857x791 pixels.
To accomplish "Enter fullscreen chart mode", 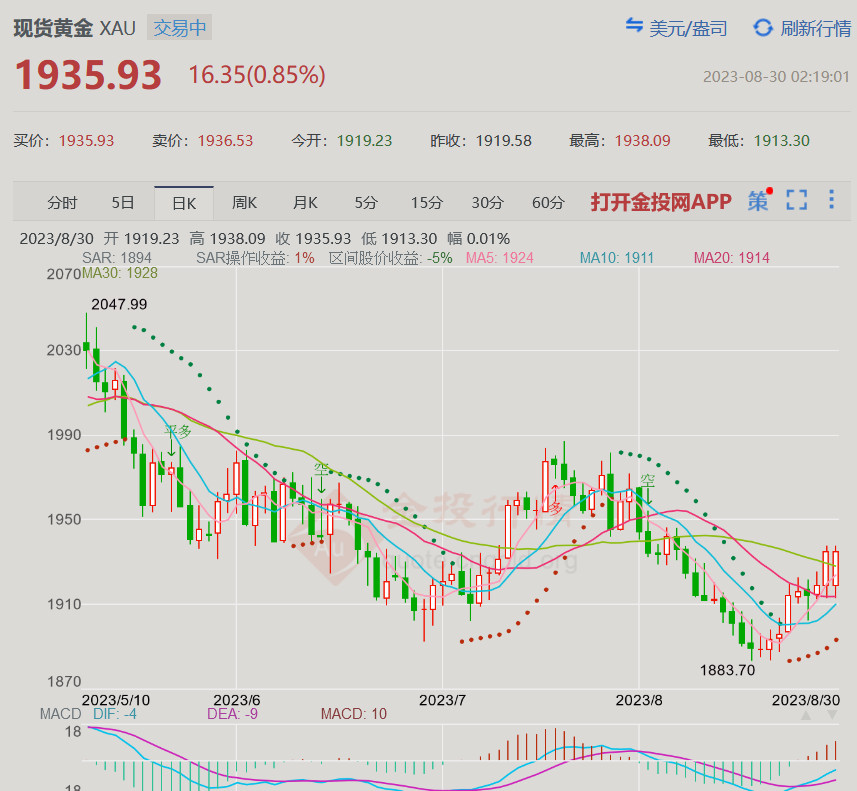I will tap(796, 201).
